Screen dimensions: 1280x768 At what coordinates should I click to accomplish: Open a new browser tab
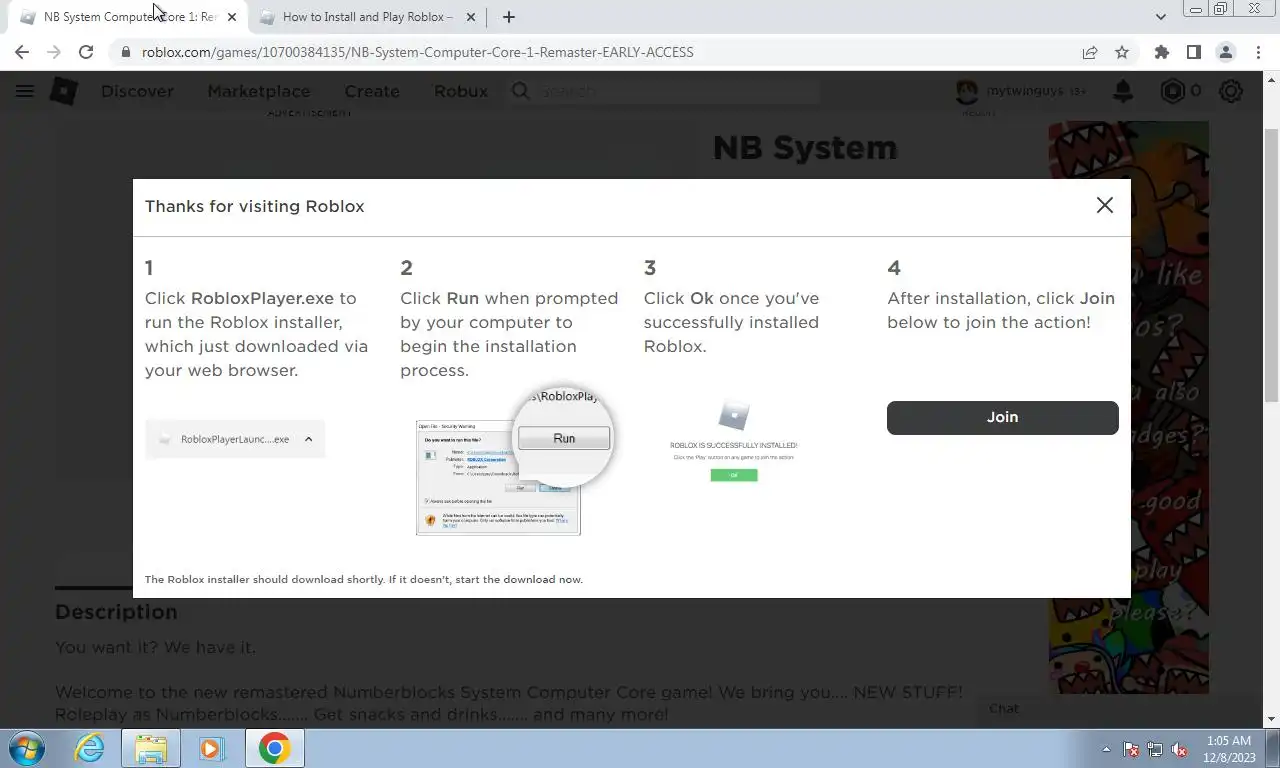508,17
